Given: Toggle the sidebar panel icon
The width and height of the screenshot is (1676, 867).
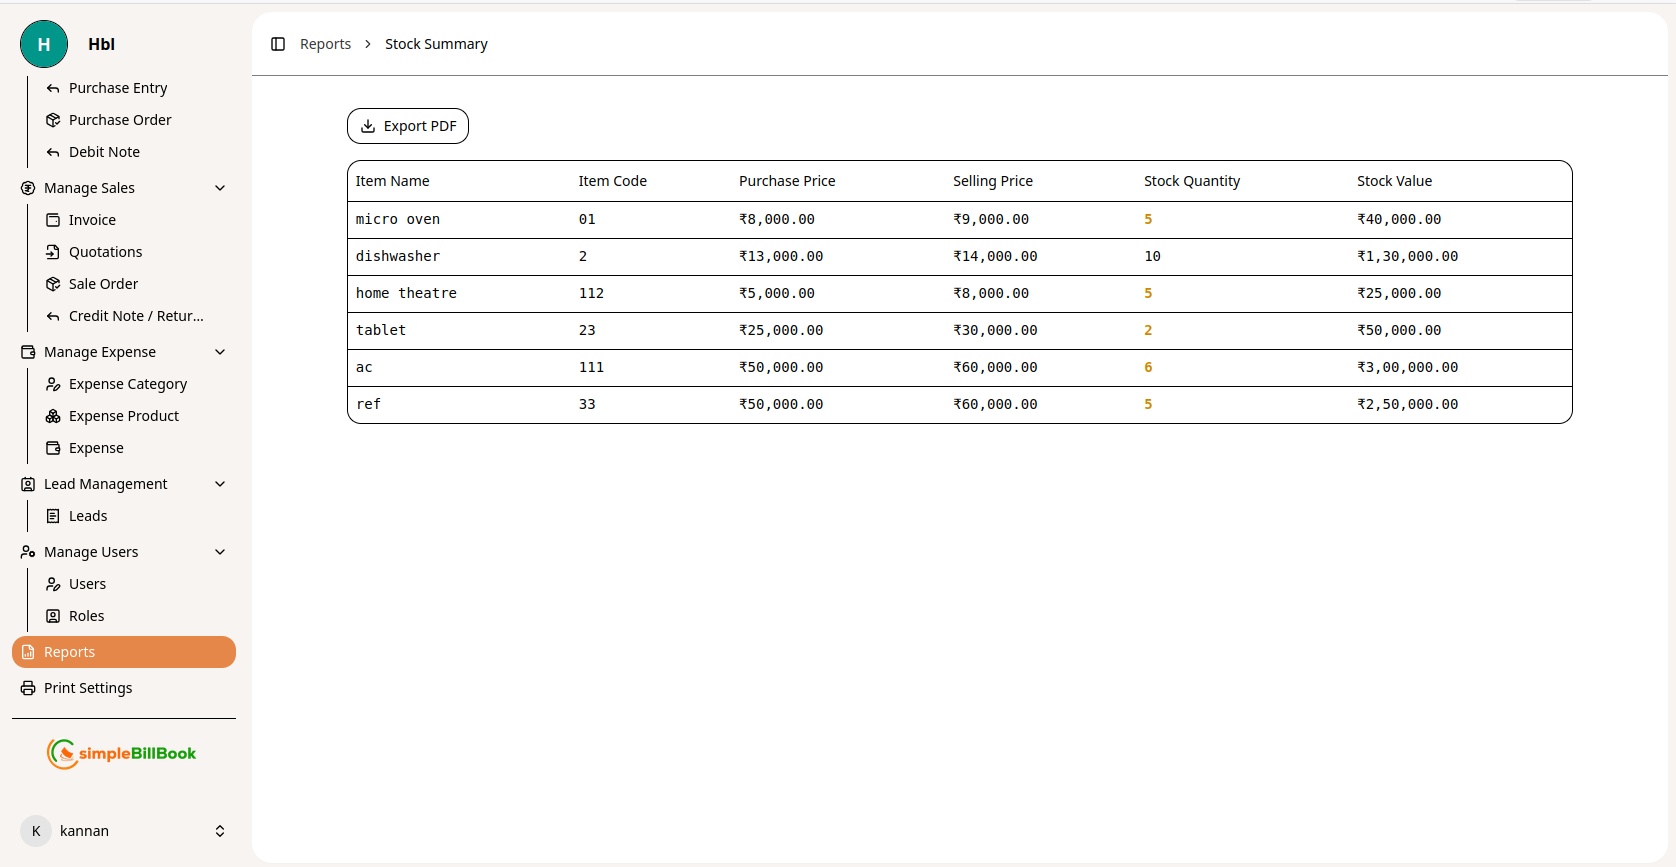Looking at the screenshot, I should (278, 44).
